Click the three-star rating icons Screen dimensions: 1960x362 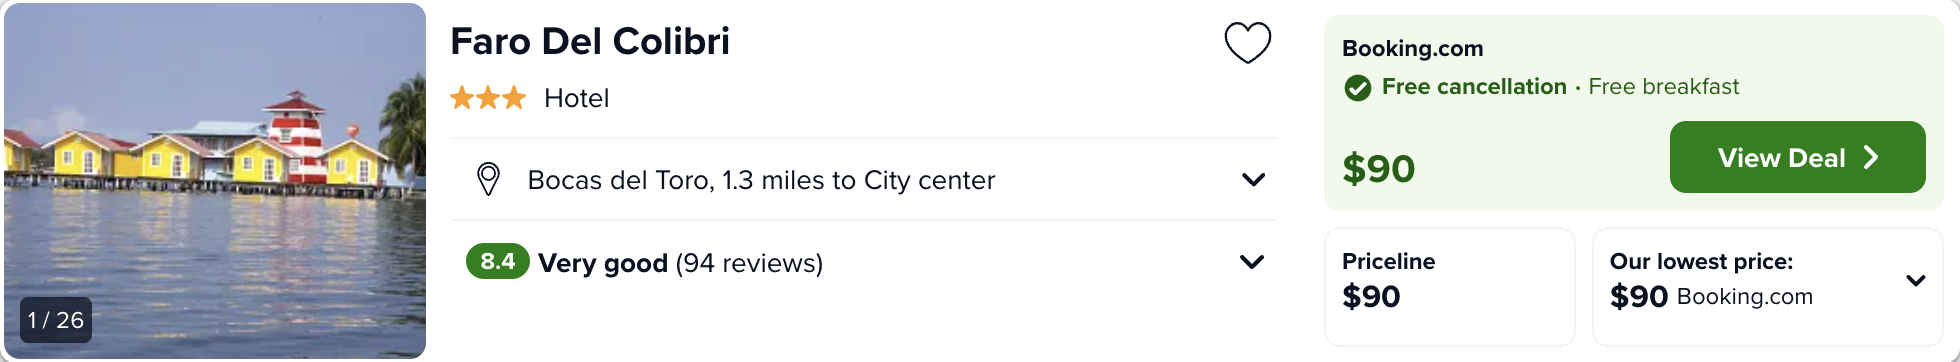pyautogui.click(x=487, y=98)
